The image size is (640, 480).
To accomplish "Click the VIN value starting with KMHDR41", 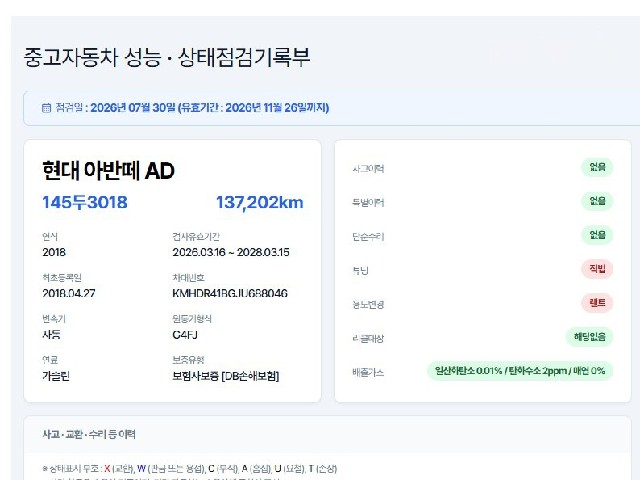I will (230, 293).
